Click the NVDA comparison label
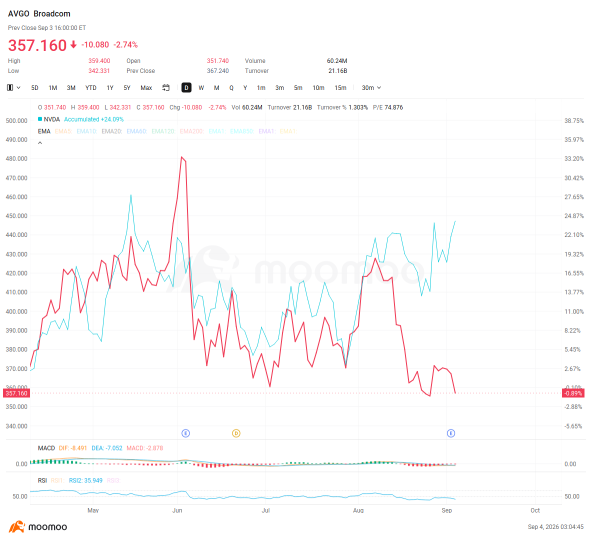The height and width of the screenshot is (540, 592). pos(52,119)
